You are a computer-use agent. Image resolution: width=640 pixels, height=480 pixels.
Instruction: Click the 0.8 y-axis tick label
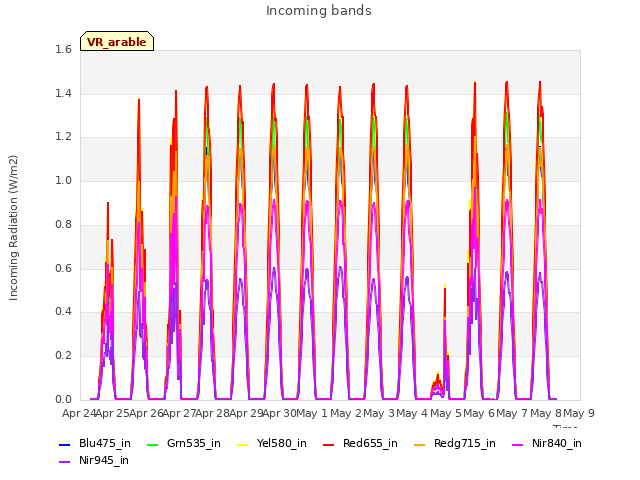coord(63,224)
